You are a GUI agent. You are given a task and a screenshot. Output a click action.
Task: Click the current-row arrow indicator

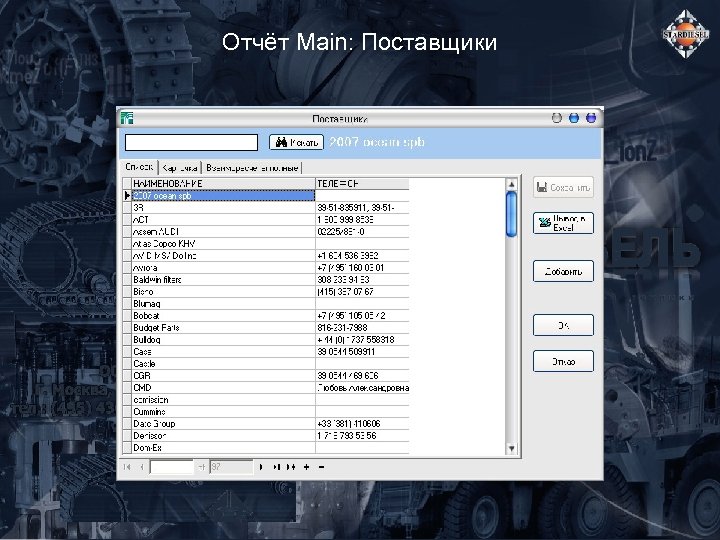[127, 196]
